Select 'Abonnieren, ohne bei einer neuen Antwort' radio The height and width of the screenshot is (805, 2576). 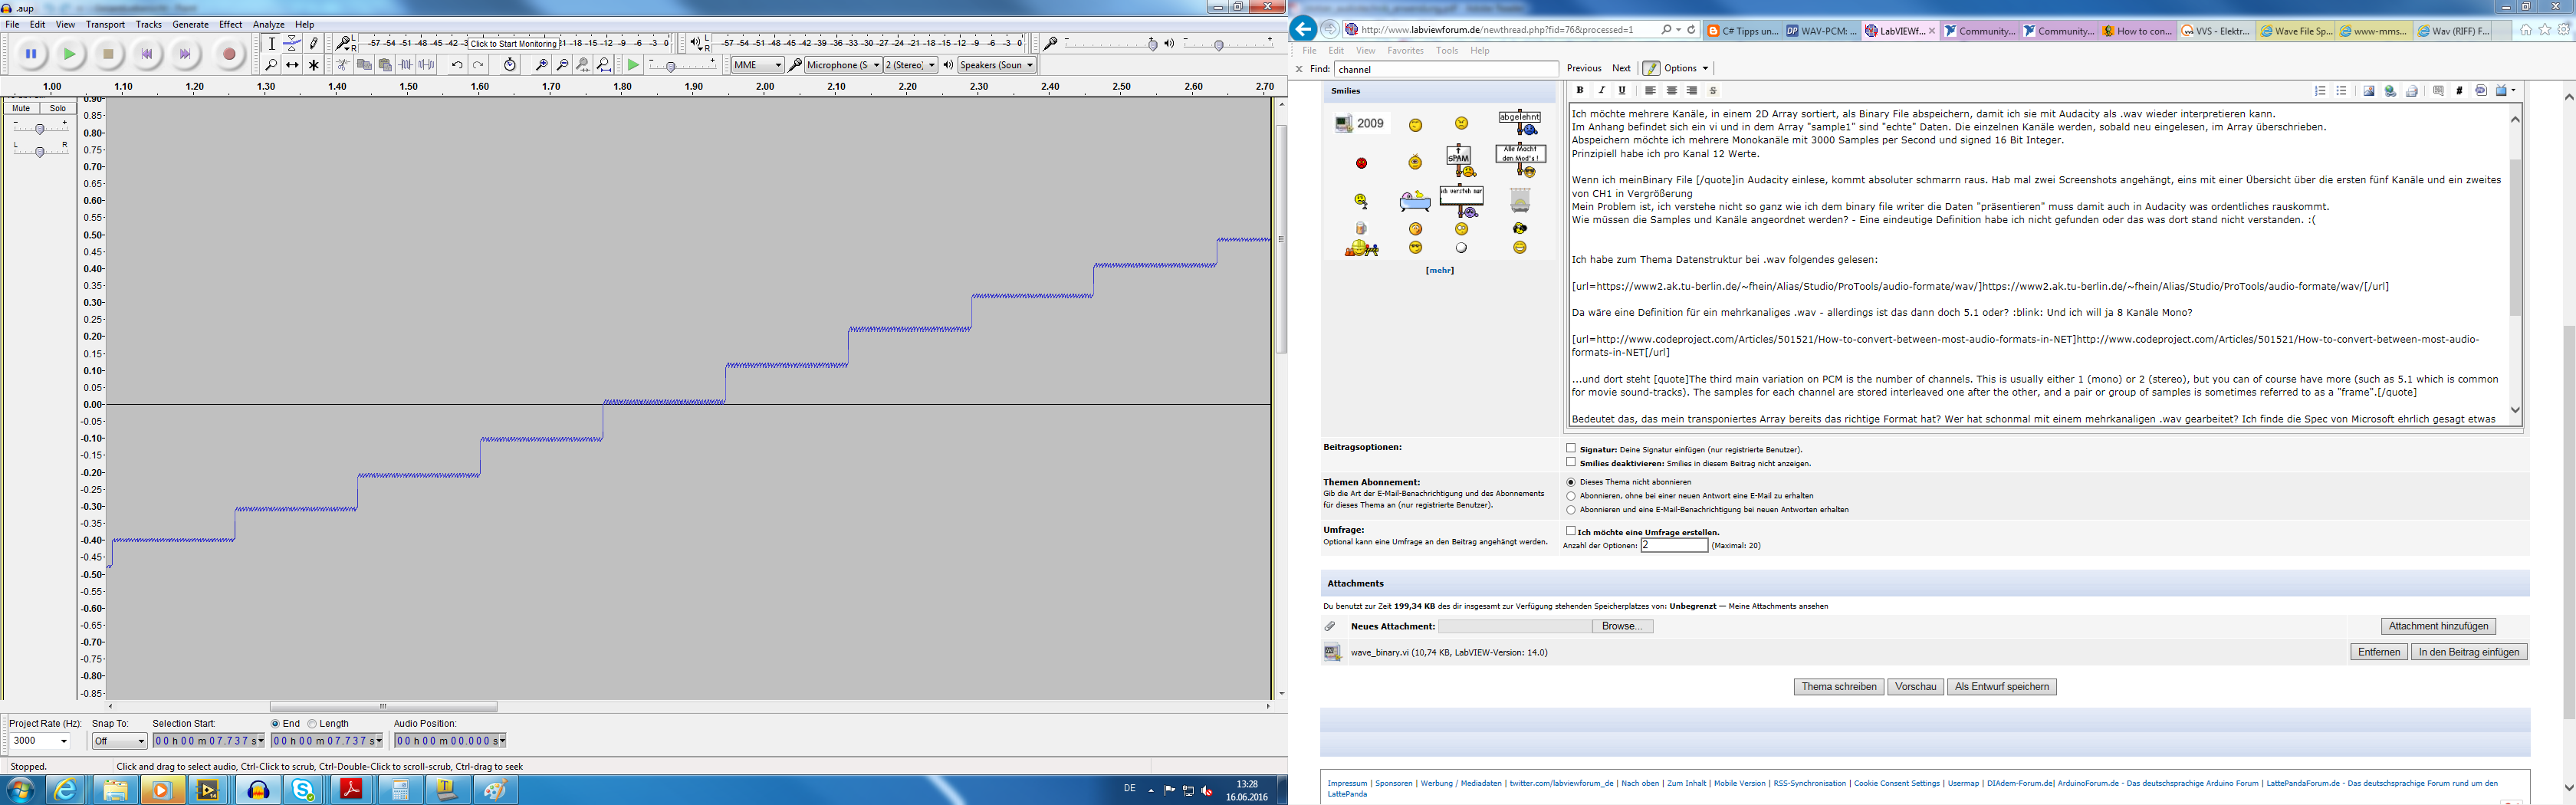point(1571,496)
